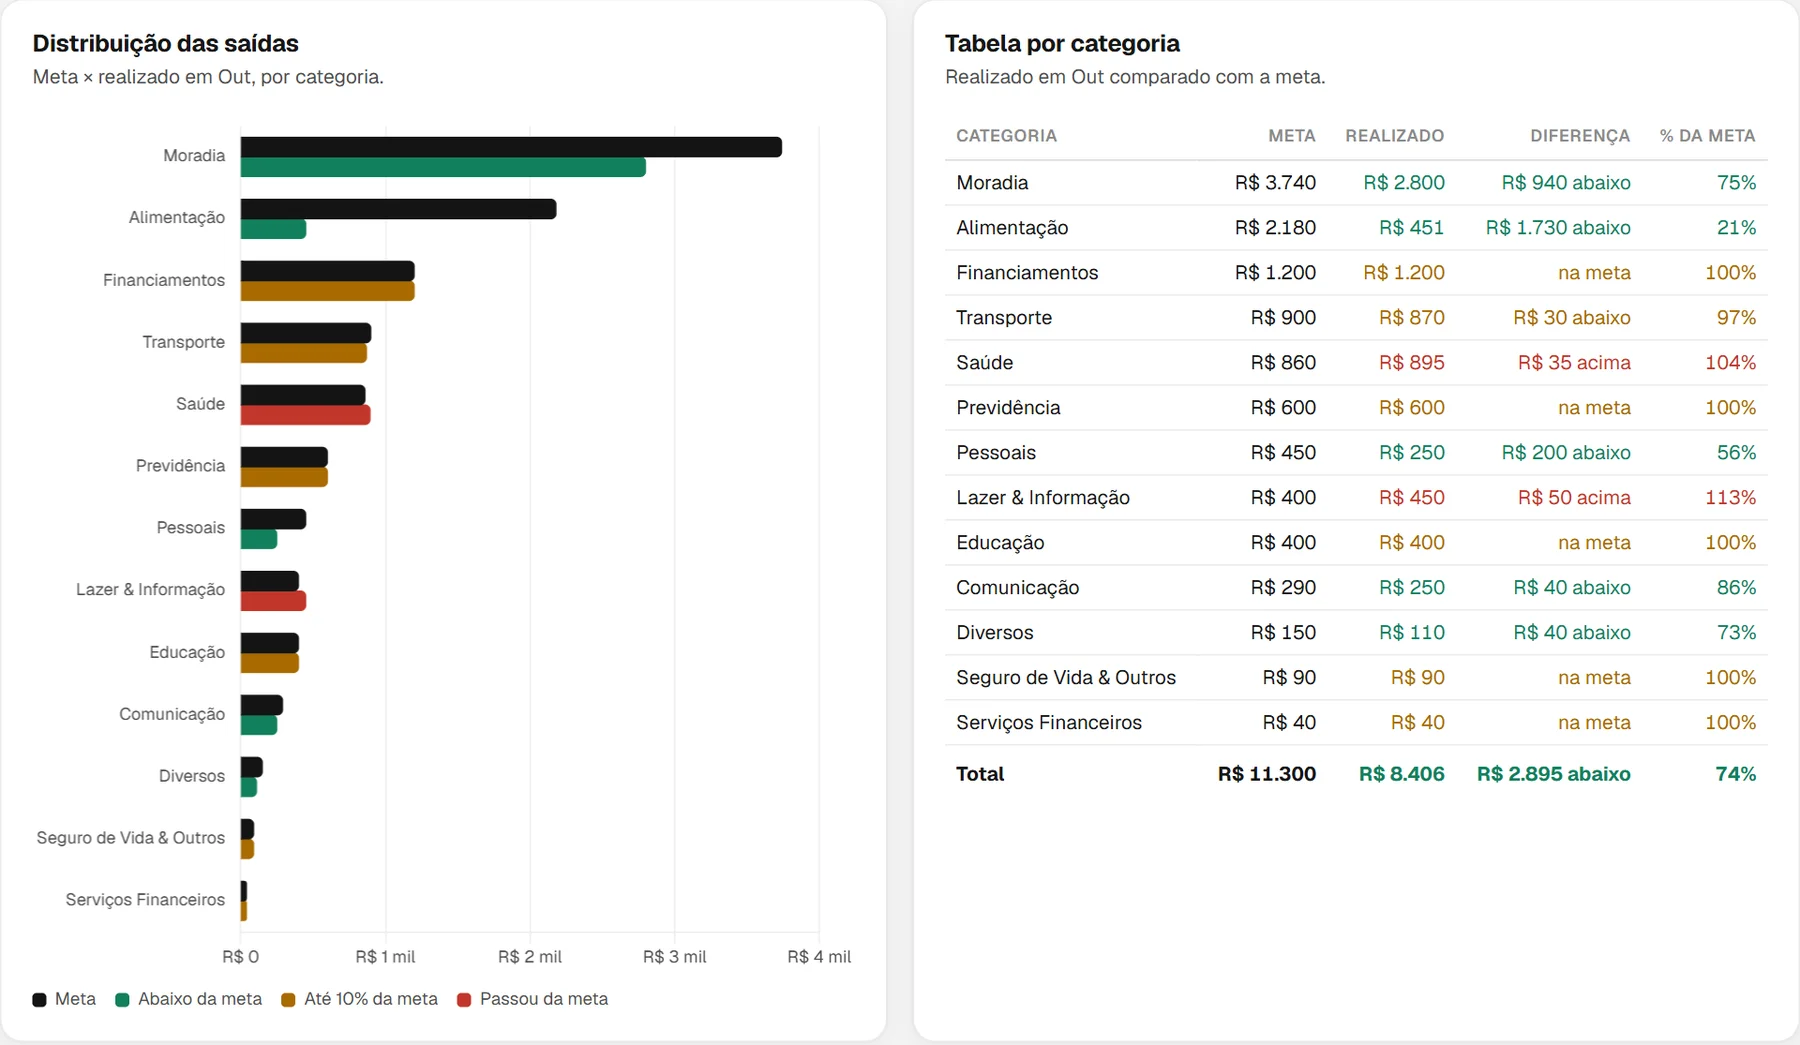Click the CATEGORIA column header
Image resolution: width=1800 pixels, height=1045 pixels.
pyautogui.click(x=1006, y=136)
